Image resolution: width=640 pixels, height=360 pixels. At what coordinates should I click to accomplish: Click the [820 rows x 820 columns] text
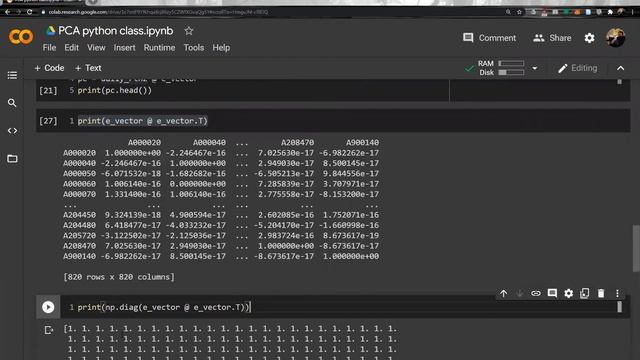click(x=119, y=277)
